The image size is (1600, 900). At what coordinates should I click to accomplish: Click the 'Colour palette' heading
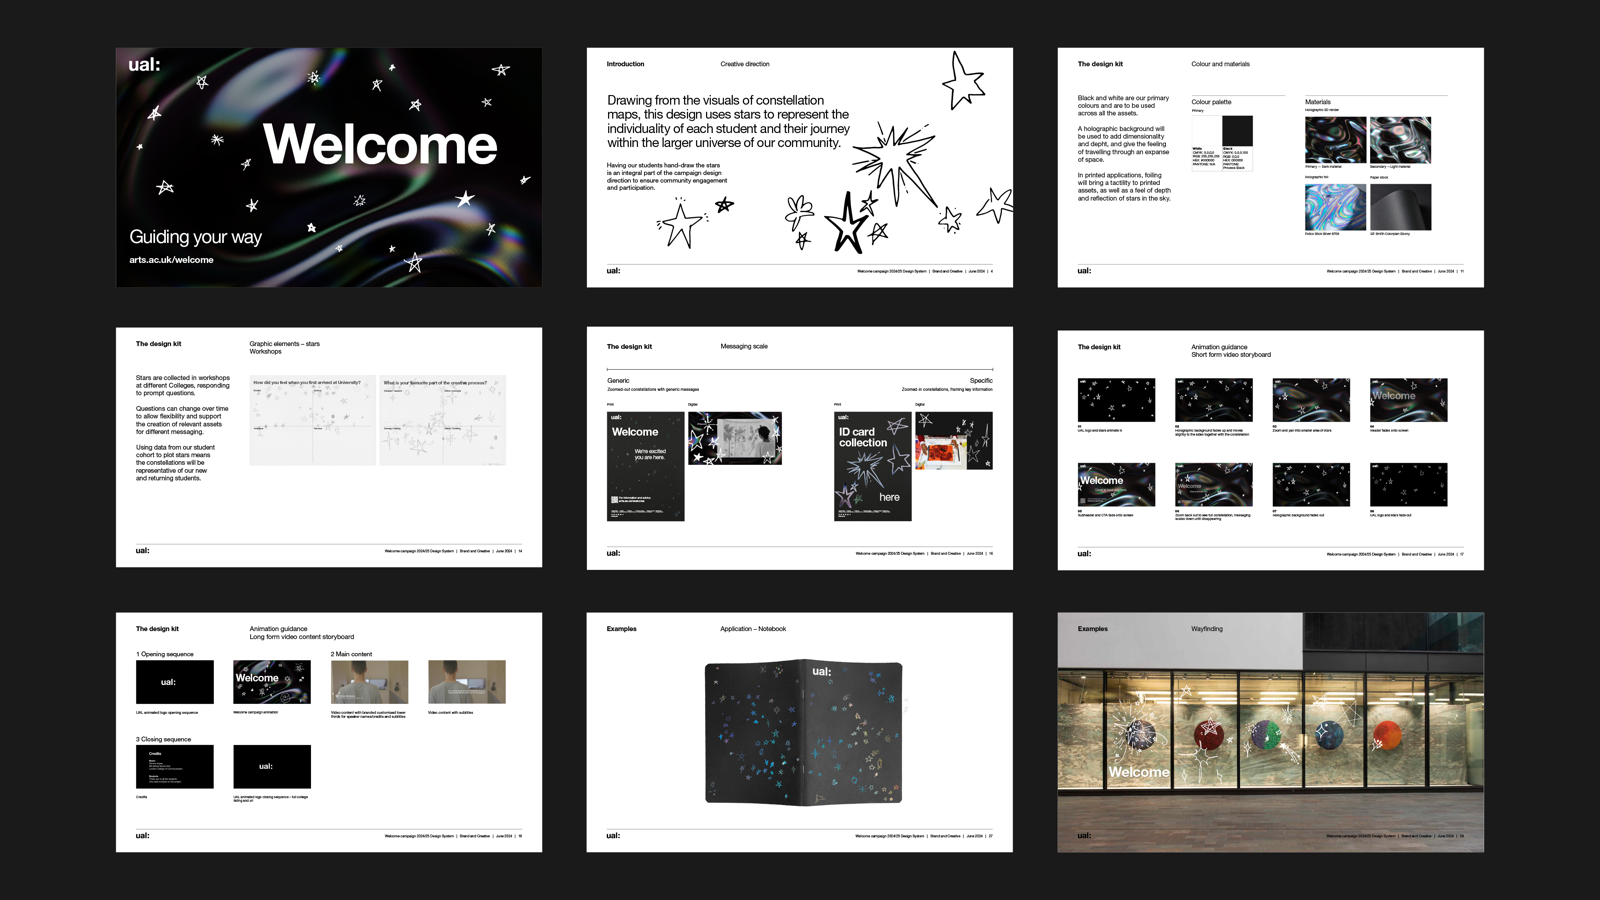click(x=1211, y=102)
